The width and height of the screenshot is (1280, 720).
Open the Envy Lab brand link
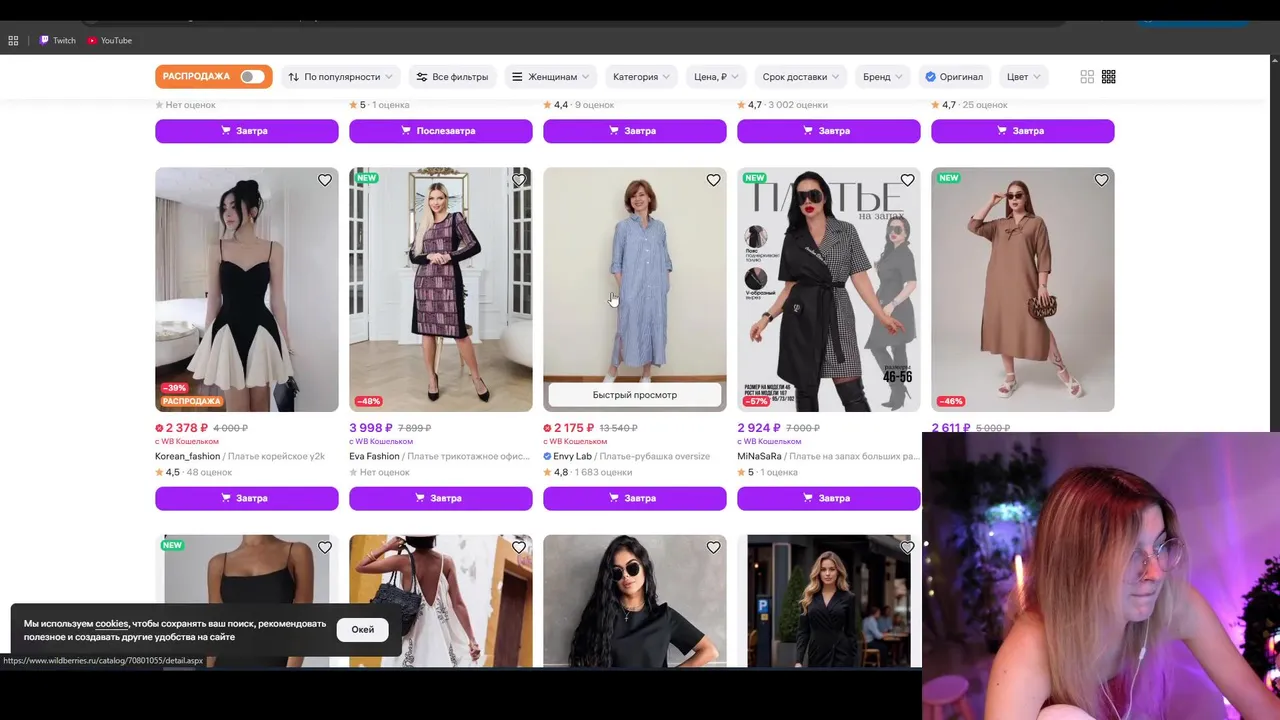pos(572,456)
